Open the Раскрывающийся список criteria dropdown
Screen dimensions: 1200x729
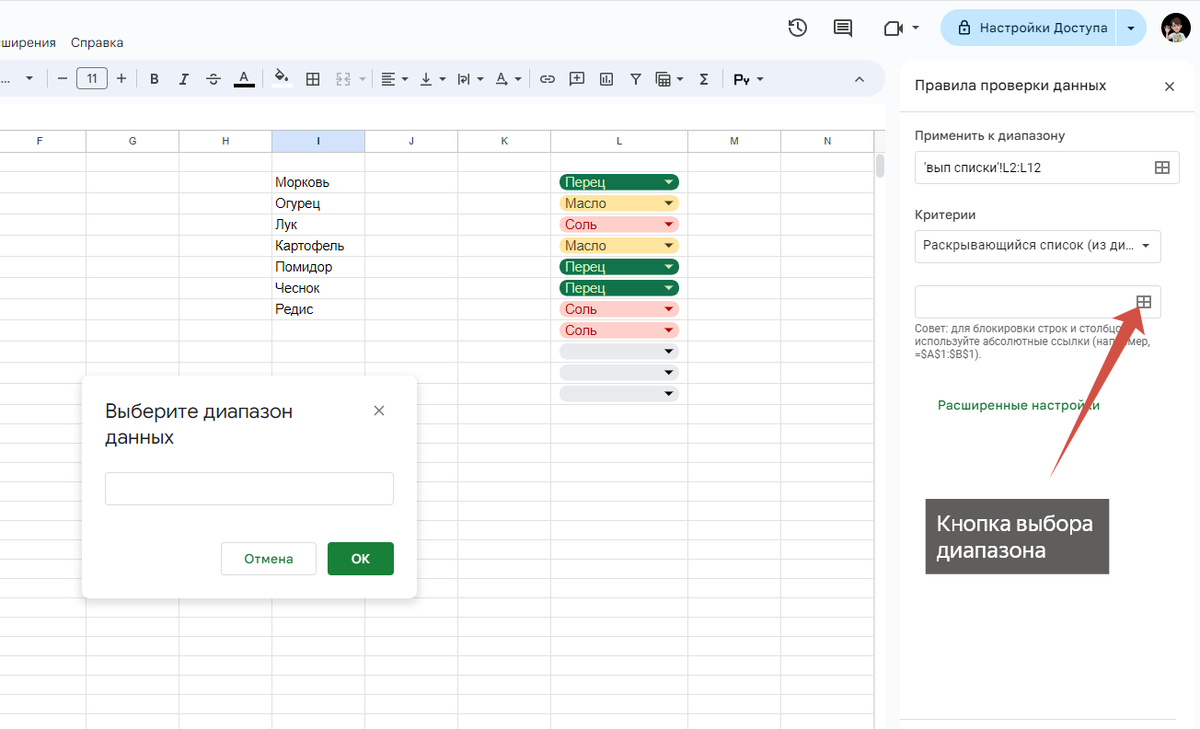[x=1037, y=246]
